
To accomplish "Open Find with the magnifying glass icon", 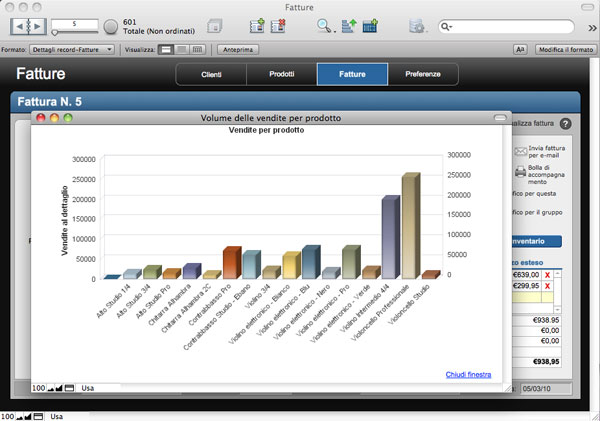I will point(323,26).
